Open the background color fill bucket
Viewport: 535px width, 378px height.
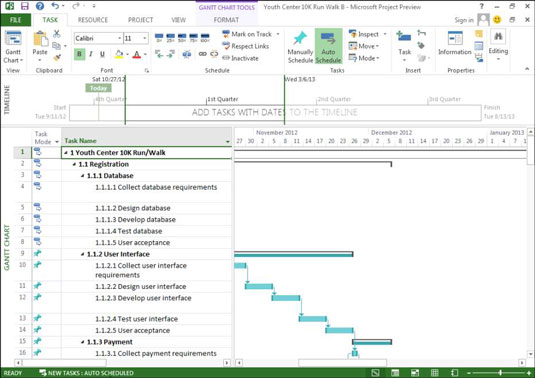(119, 54)
